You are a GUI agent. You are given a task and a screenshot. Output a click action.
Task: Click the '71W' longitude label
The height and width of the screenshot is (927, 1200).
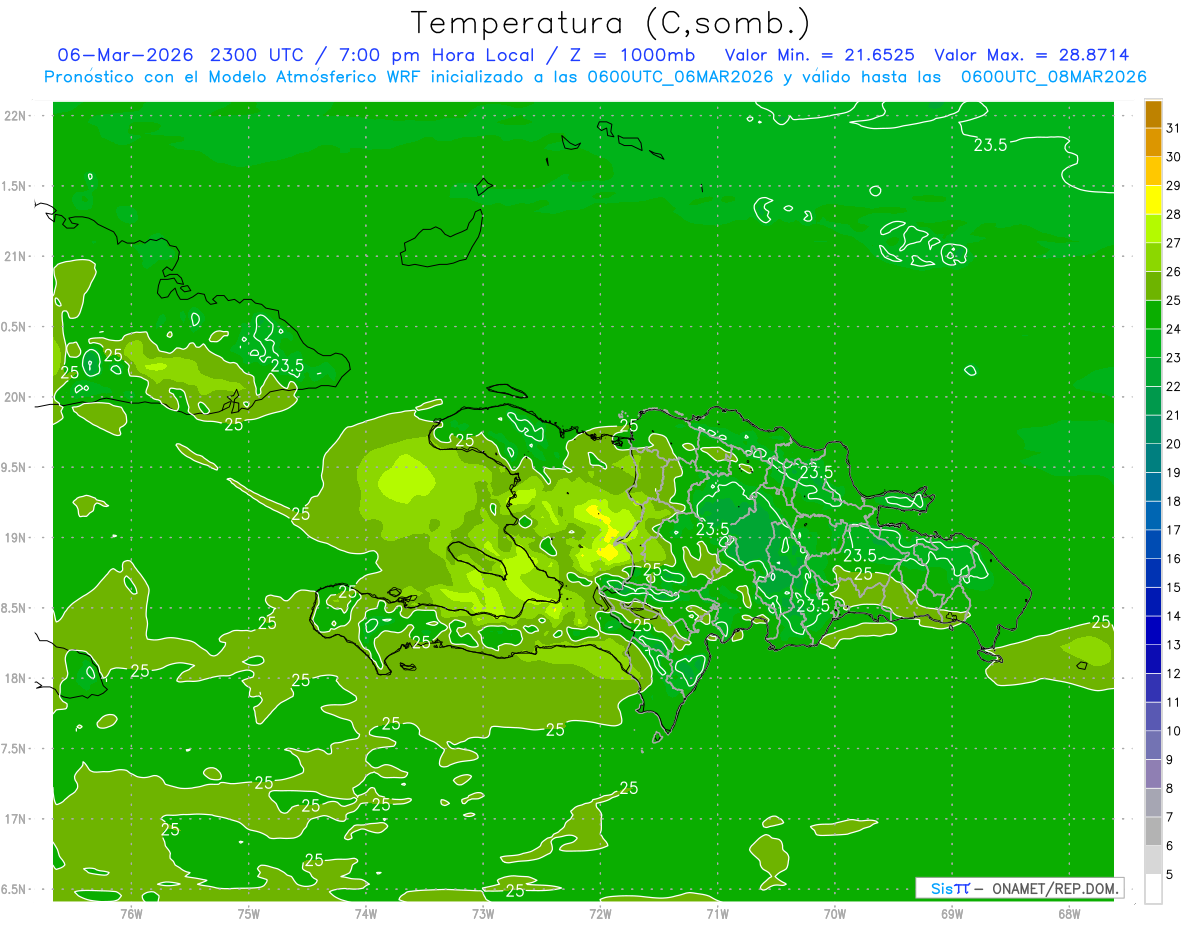717,913
